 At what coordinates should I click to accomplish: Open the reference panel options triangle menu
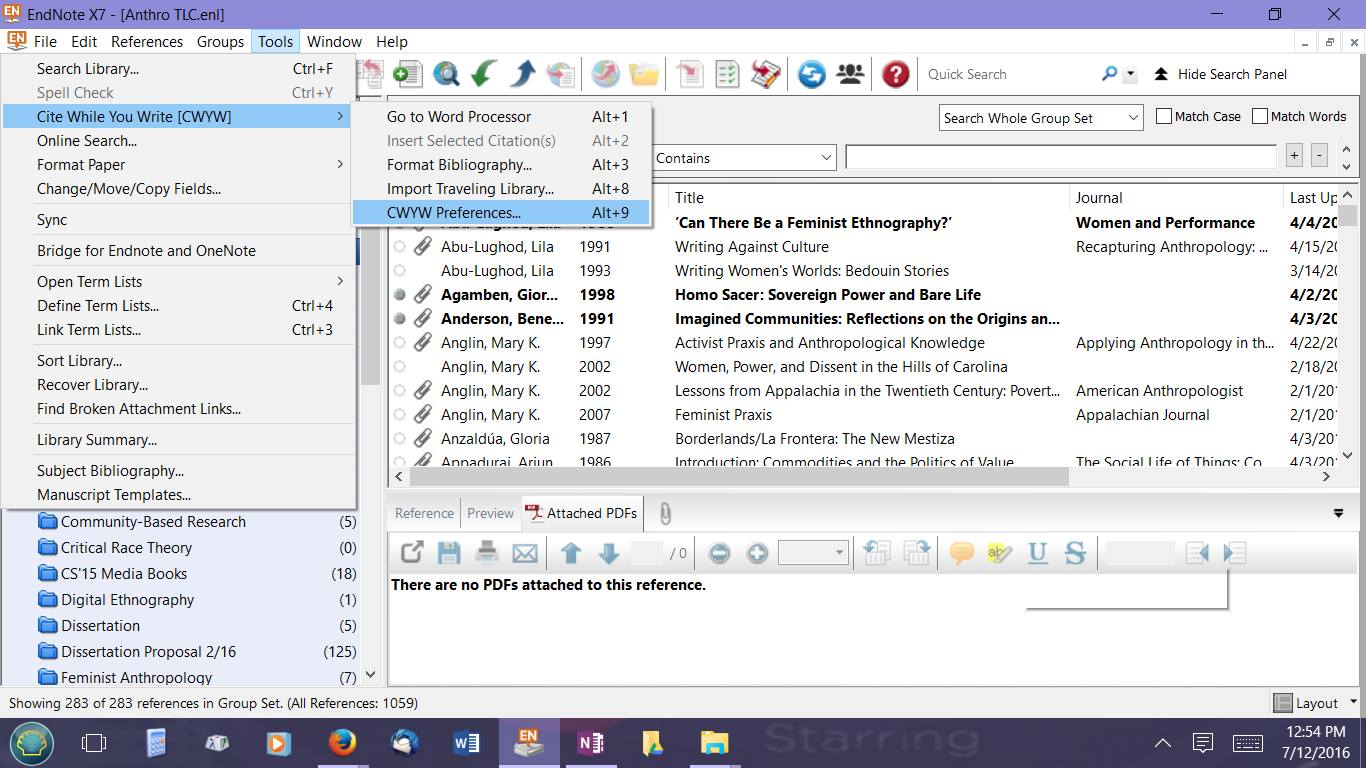[1339, 513]
